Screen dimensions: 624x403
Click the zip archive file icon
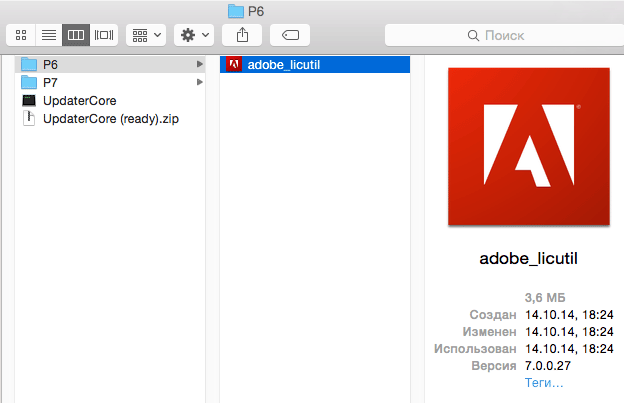tap(29, 119)
